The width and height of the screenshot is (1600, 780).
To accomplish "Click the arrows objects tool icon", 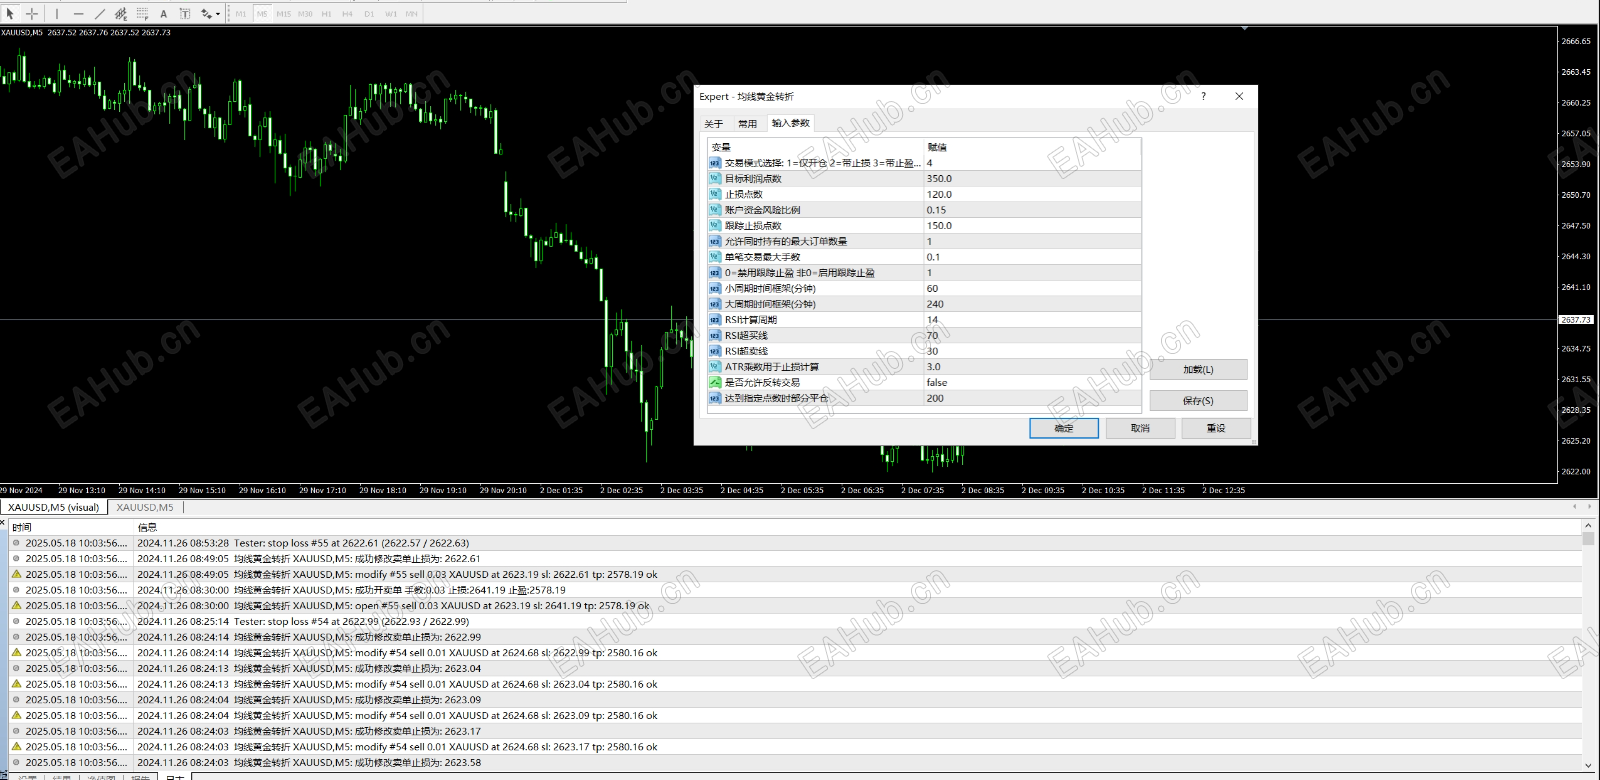I will point(206,13).
